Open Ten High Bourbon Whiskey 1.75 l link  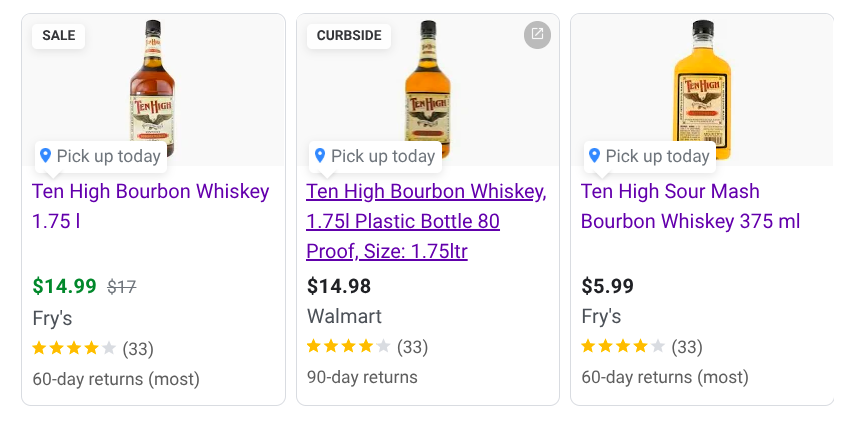[x=150, y=192]
